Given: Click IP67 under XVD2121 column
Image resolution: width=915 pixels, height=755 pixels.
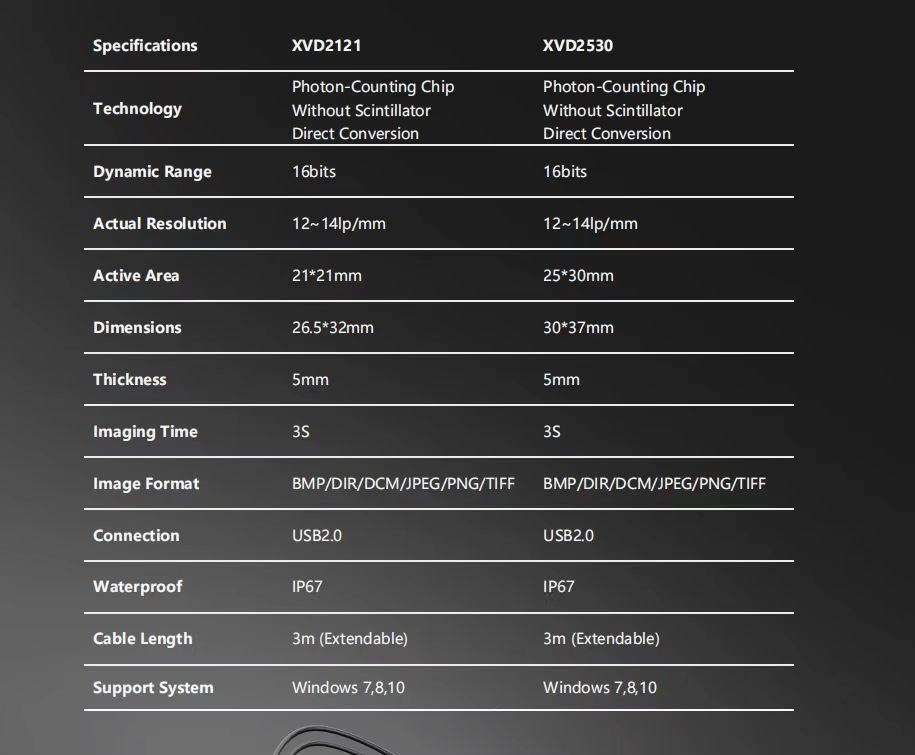Looking at the screenshot, I should pyautogui.click(x=307, y=586).
